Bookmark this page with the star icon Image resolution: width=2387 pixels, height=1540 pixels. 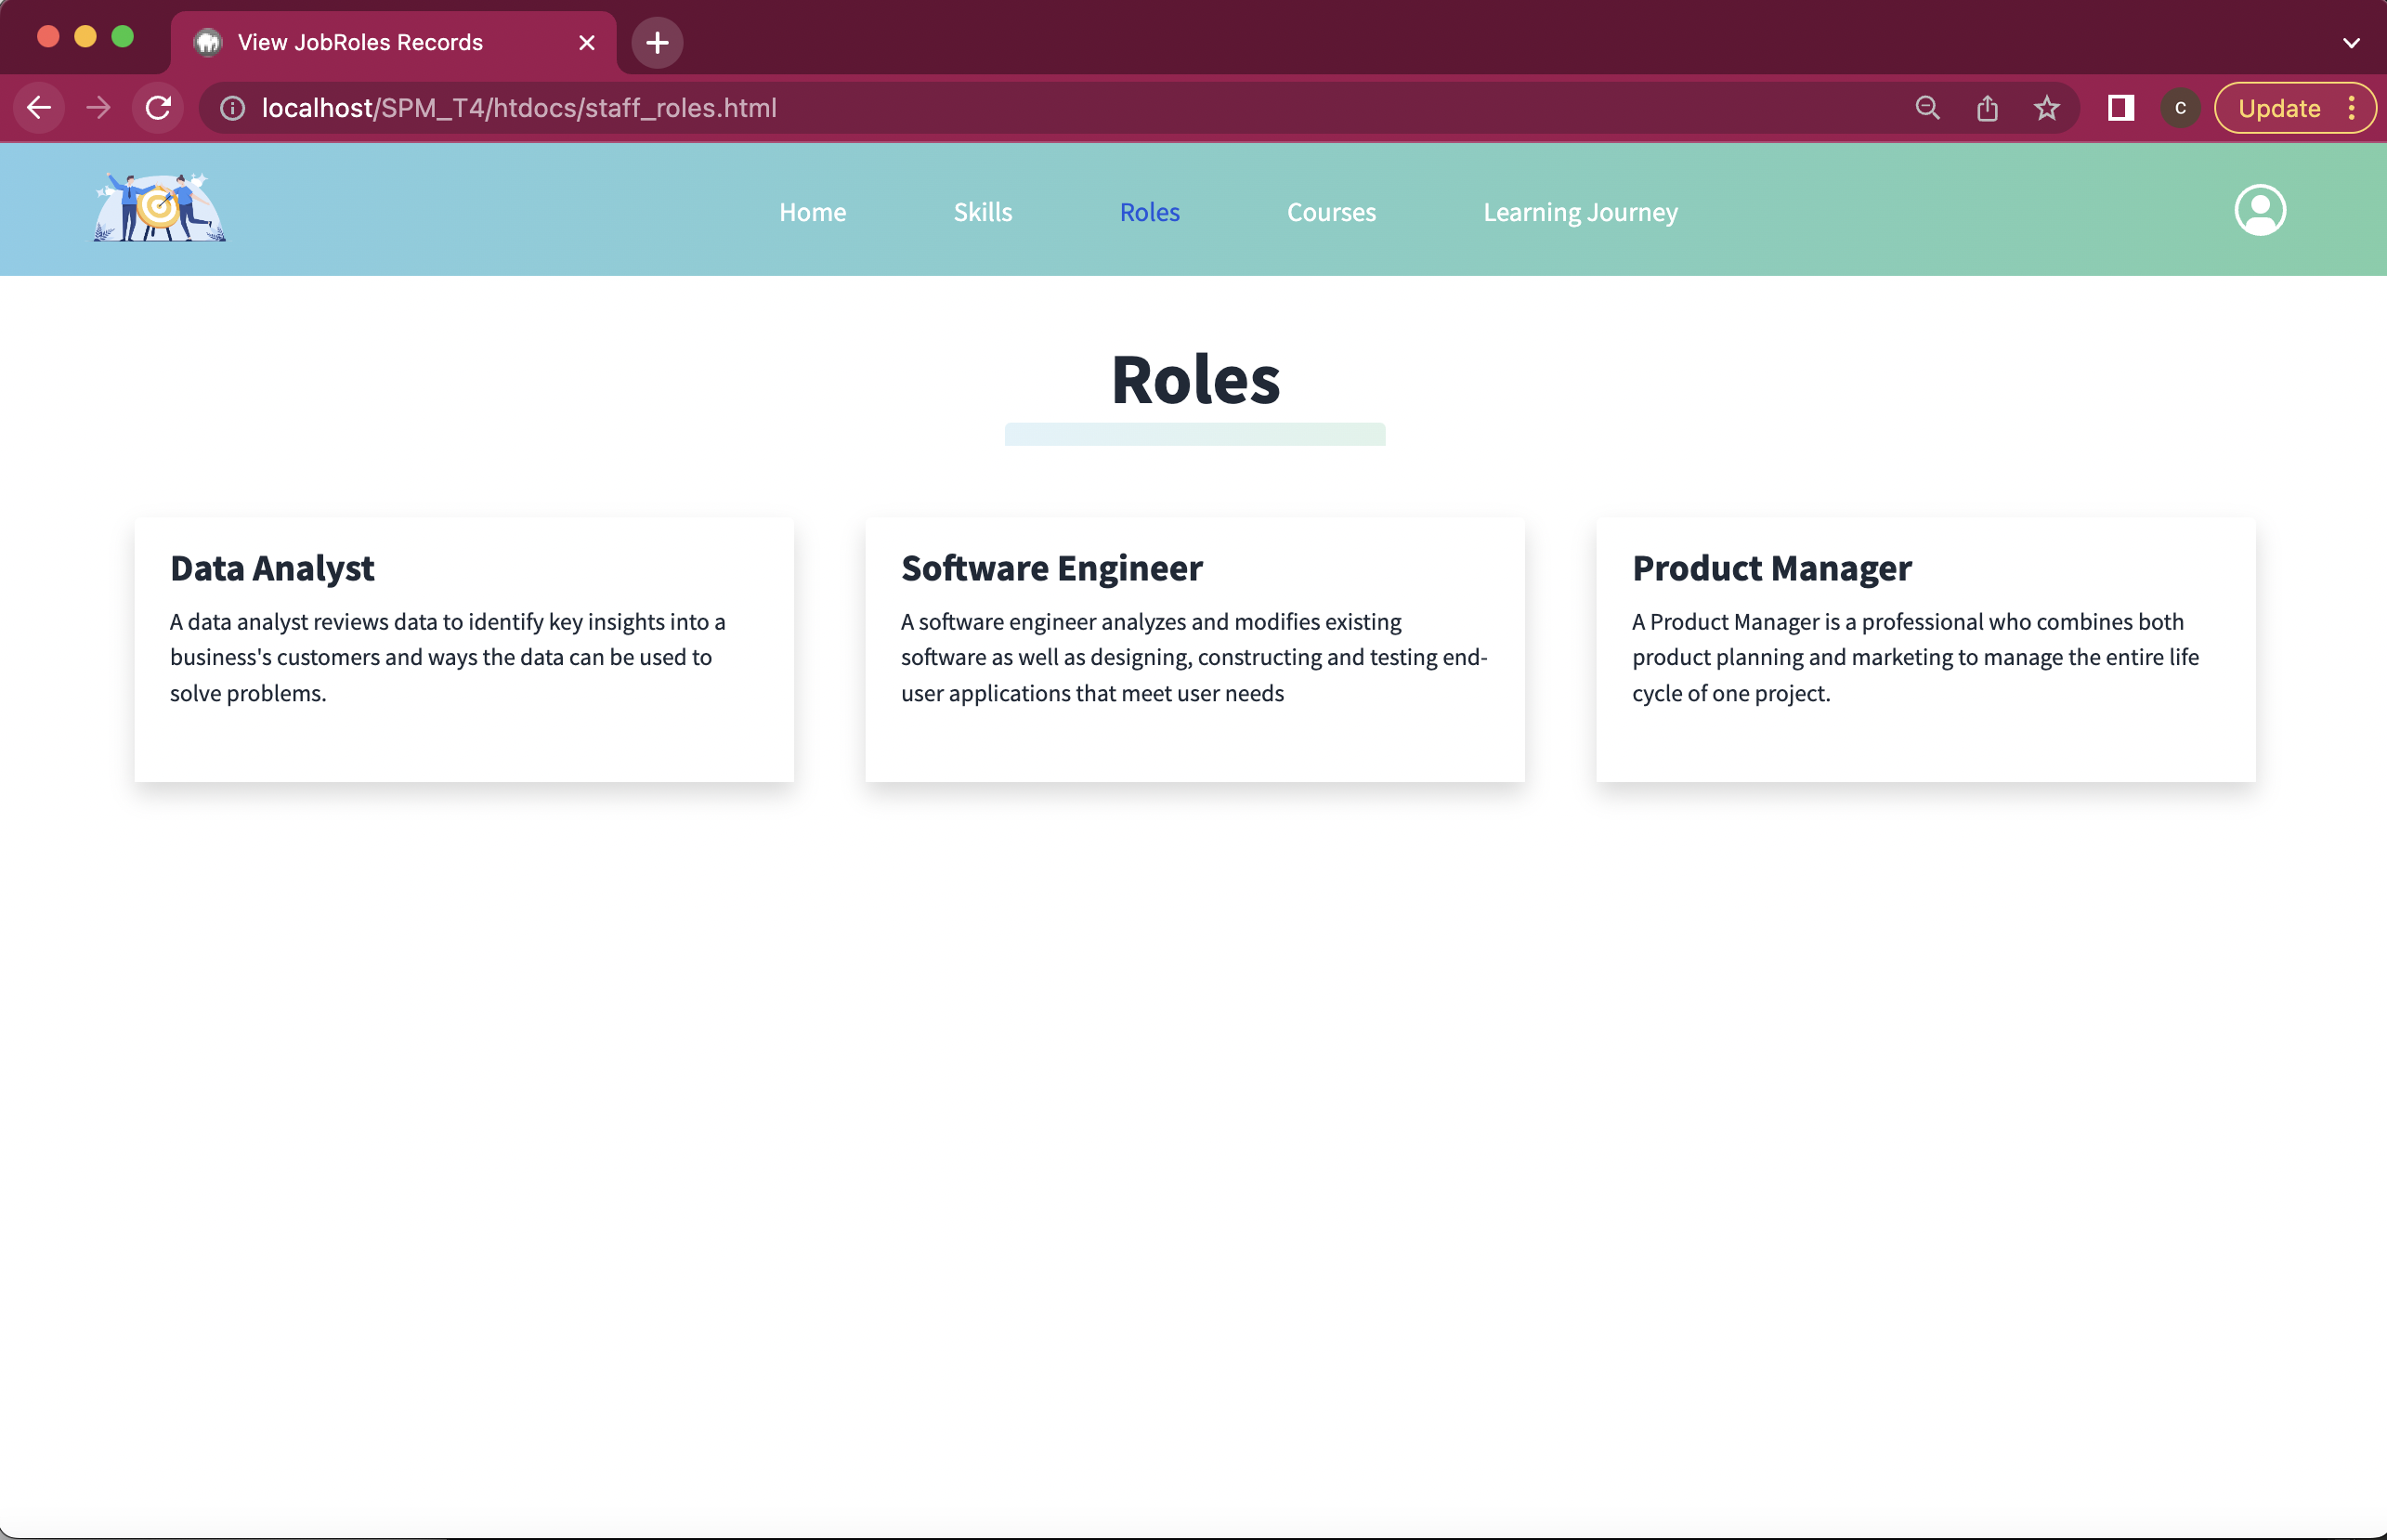tap(2046, 108)
